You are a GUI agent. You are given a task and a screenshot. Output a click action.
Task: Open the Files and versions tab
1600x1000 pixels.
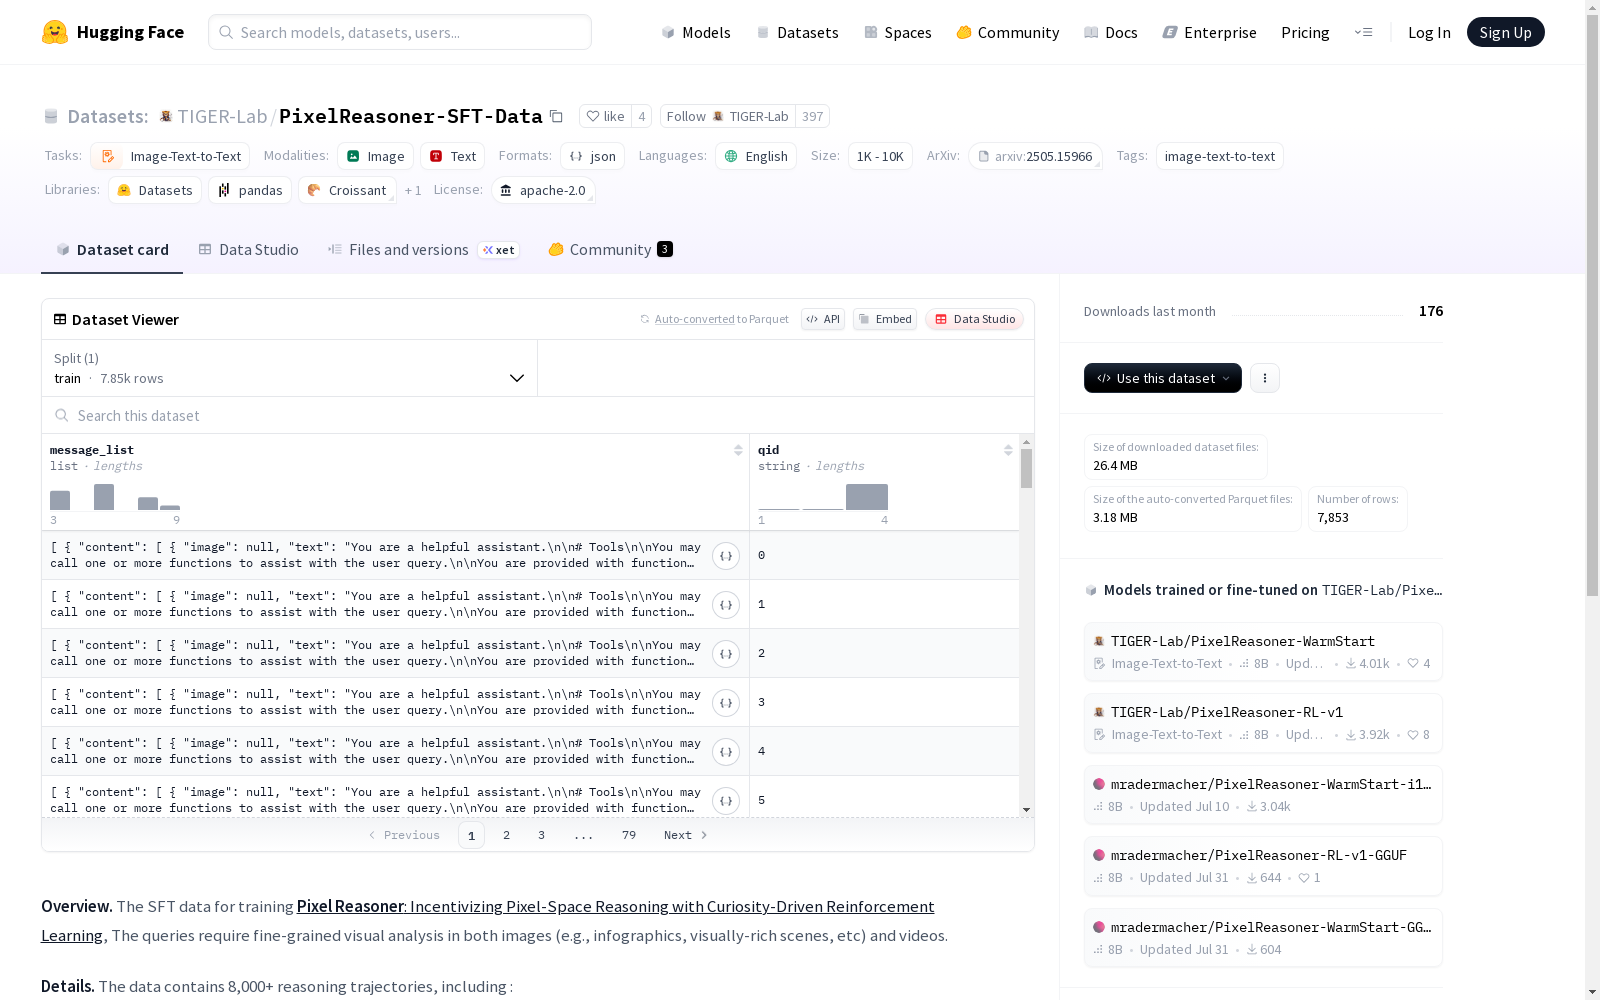click(x=423, y=250)
